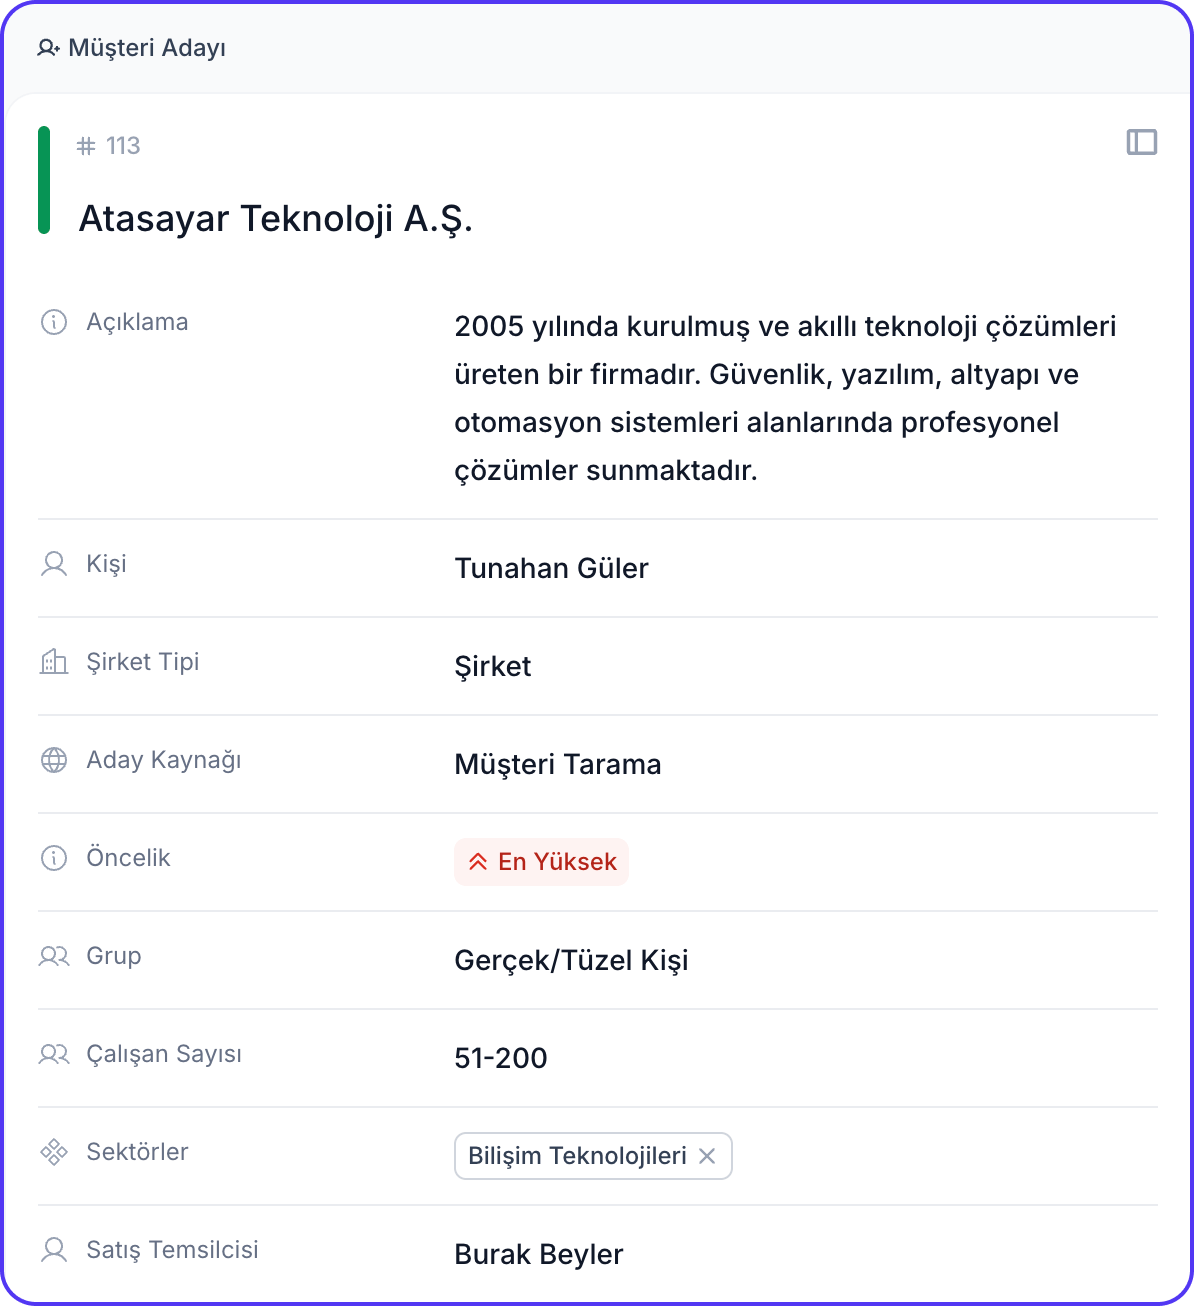Click the people icon beside Çalışan Sayısı
The image size is (1194, 1306).
click(54, 1054)
